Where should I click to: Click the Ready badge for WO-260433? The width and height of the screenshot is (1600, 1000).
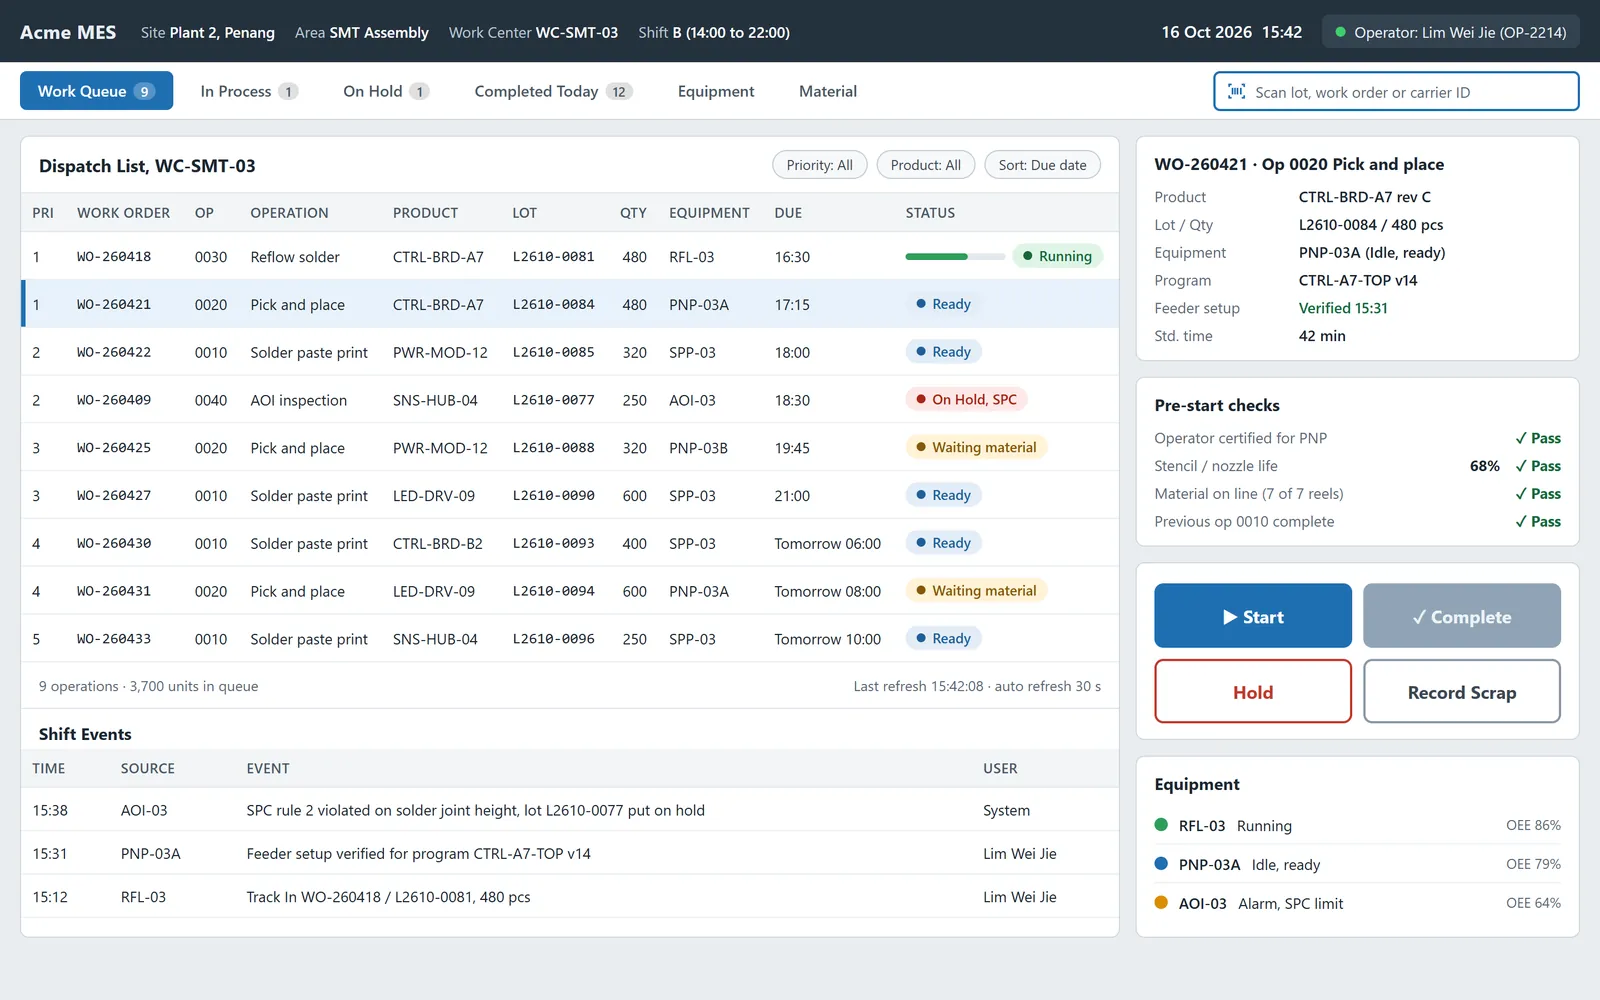[944, 638]
